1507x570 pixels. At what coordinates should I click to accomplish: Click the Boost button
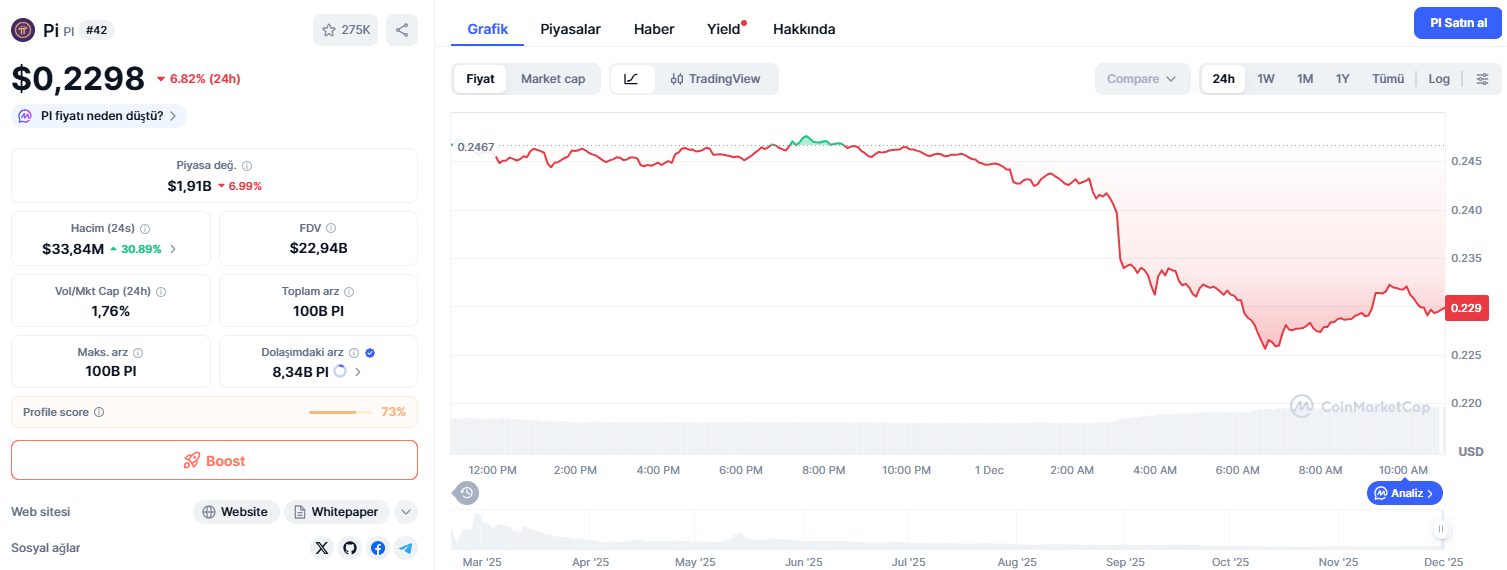click(214, 461)
